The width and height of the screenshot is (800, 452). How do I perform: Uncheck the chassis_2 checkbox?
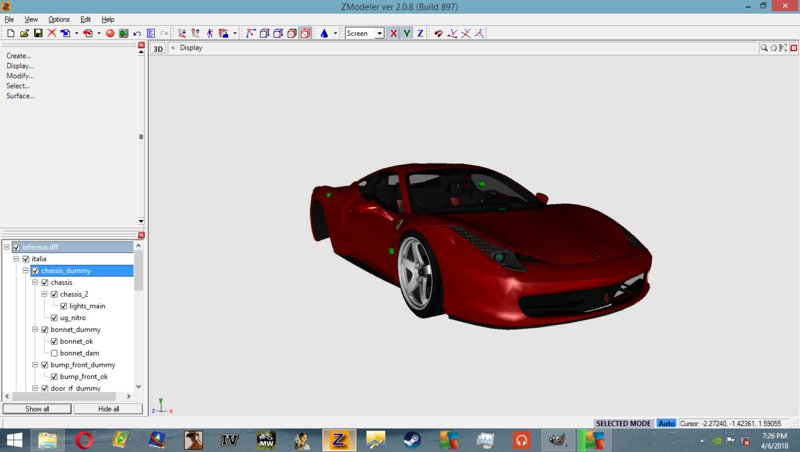pyautogui.click(x=54, y=294)
